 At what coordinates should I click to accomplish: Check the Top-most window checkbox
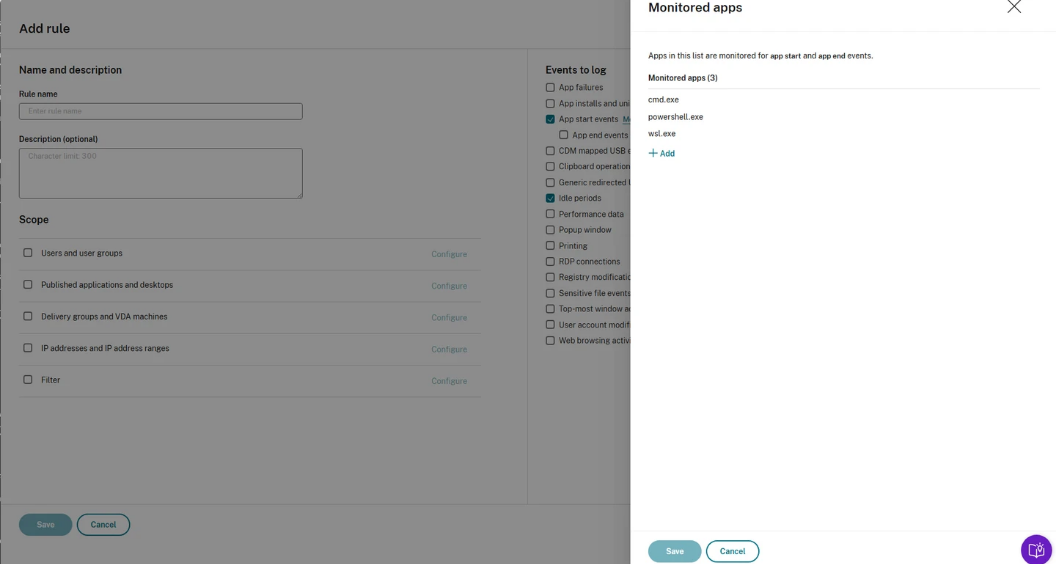[x=550, y=309]
